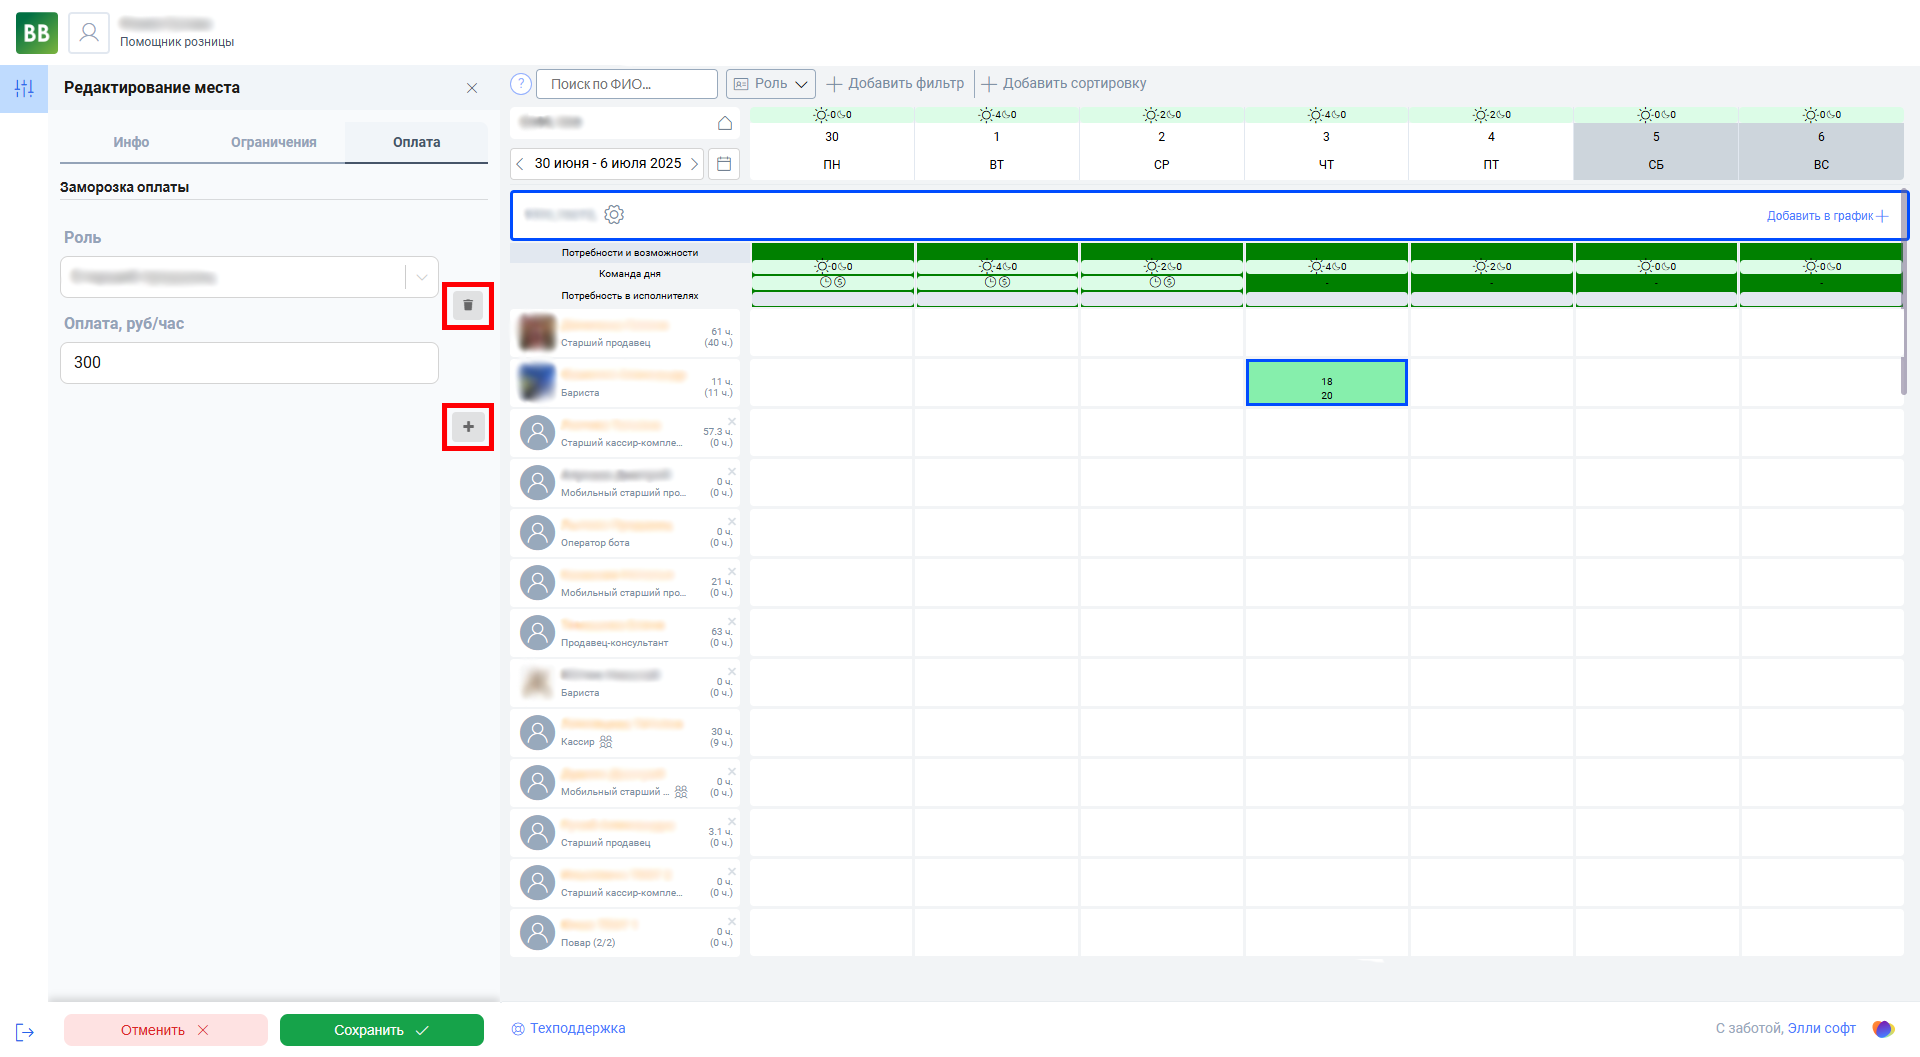Remove the Продавец-консультант employee row
The width and height of the screenshot is (1920, 1057).
pyautogui.click(x=732, y=622)
